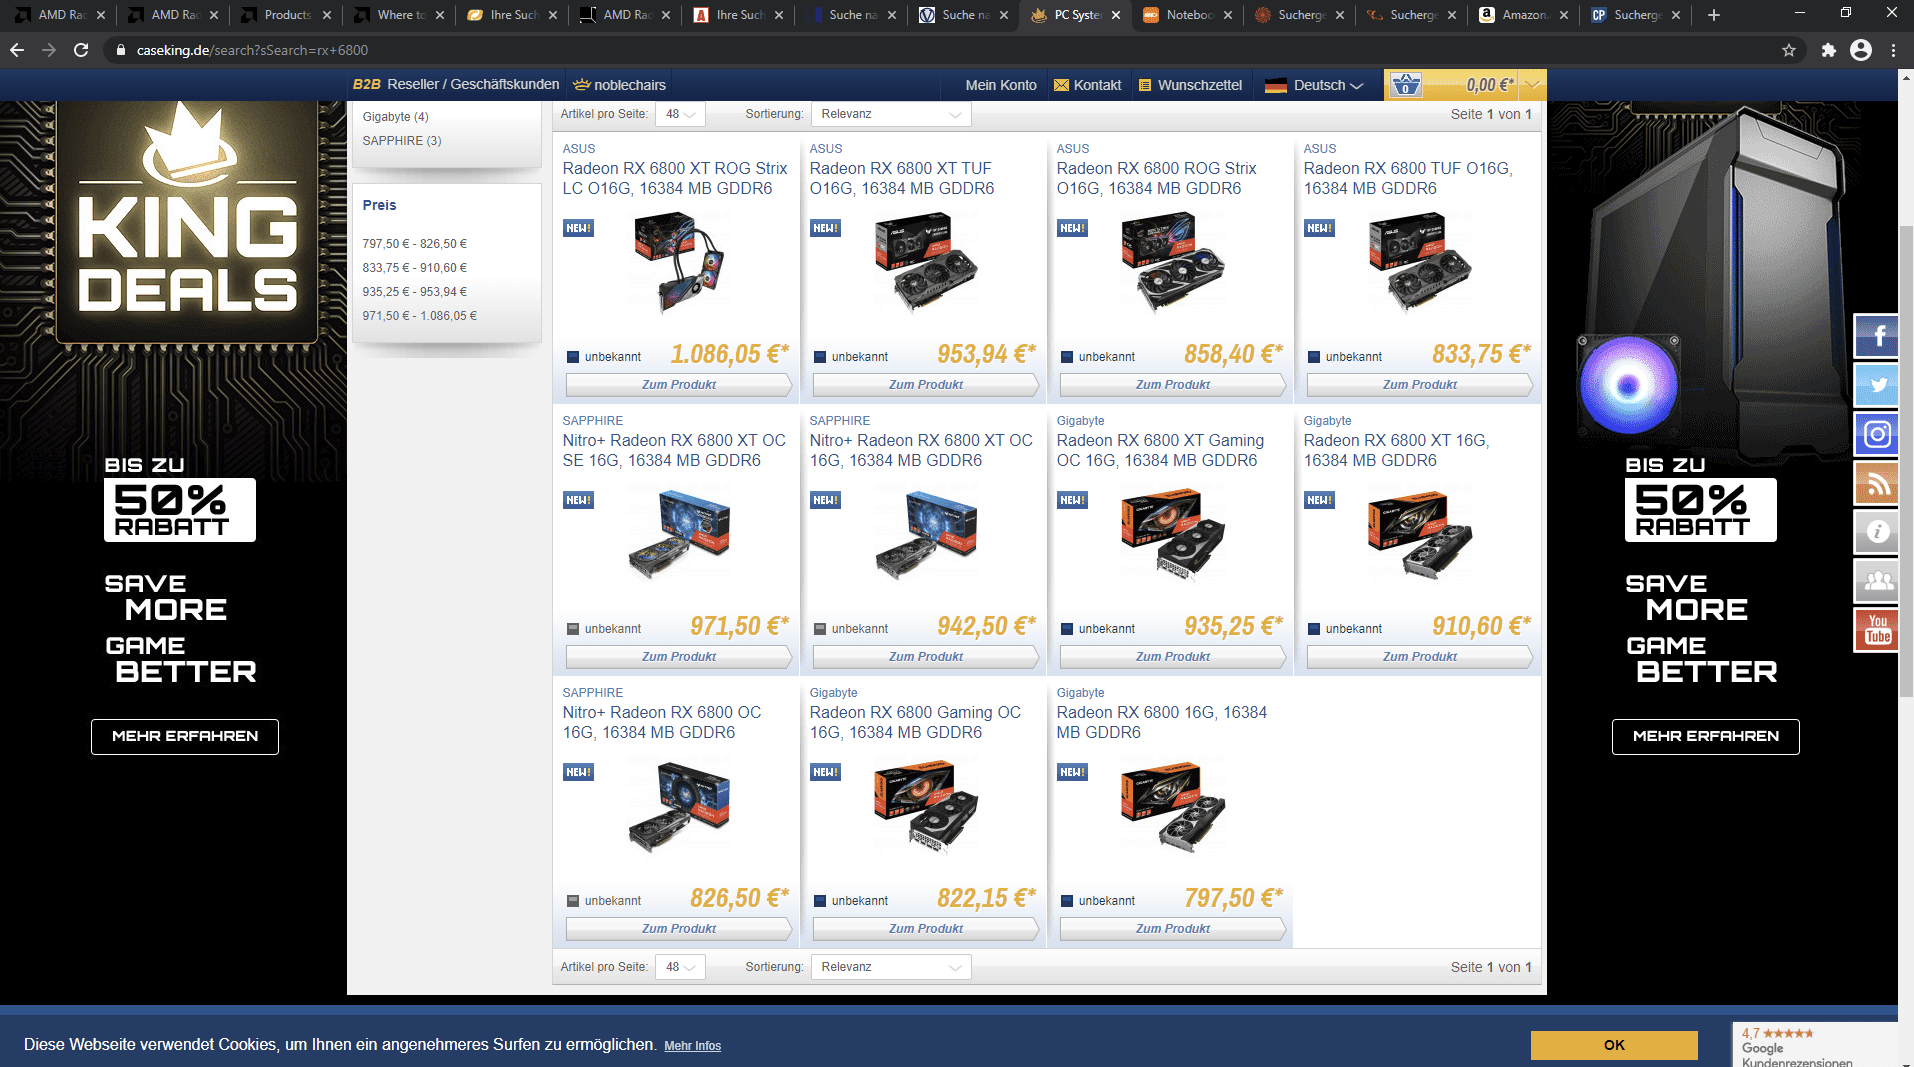Screen dimensions: 1914x1067
Task: Click left banner MEHR ERFAHREN button
Action: pyautogui.click(x=185, y=737)
